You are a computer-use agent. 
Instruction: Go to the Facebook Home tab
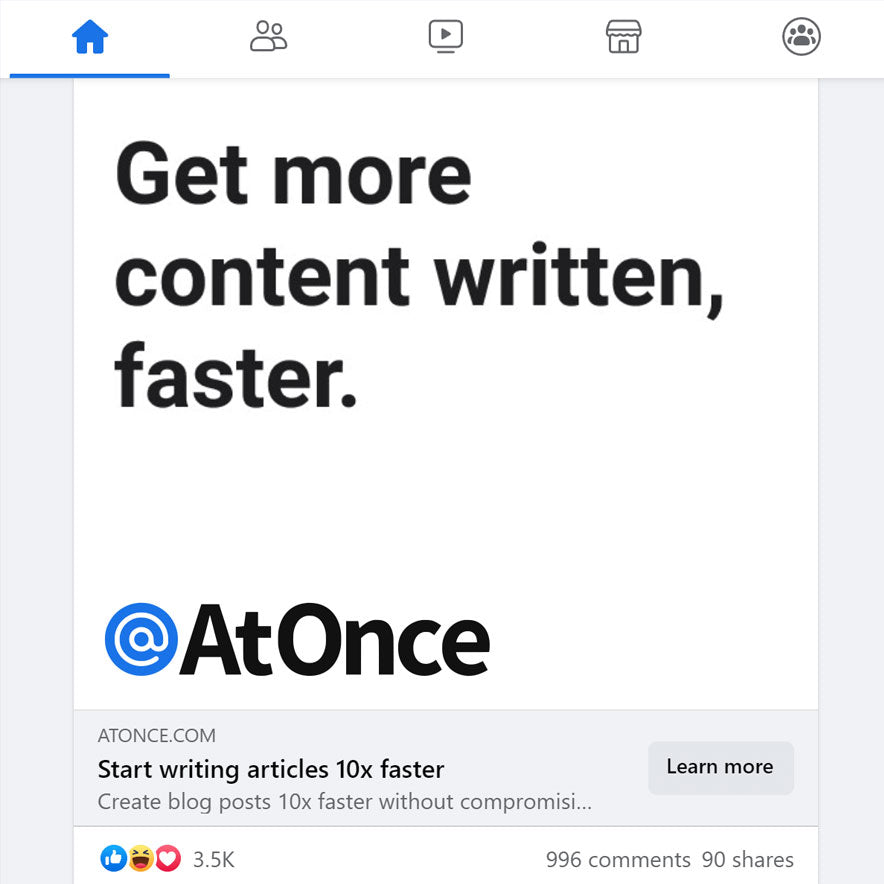(x=90, y=37)
